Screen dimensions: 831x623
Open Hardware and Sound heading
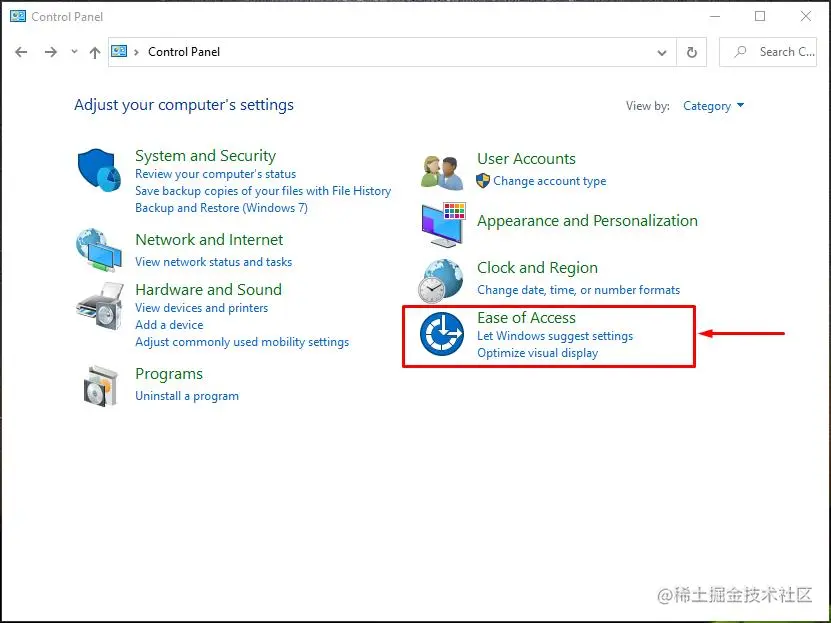[x=209, y=290]
